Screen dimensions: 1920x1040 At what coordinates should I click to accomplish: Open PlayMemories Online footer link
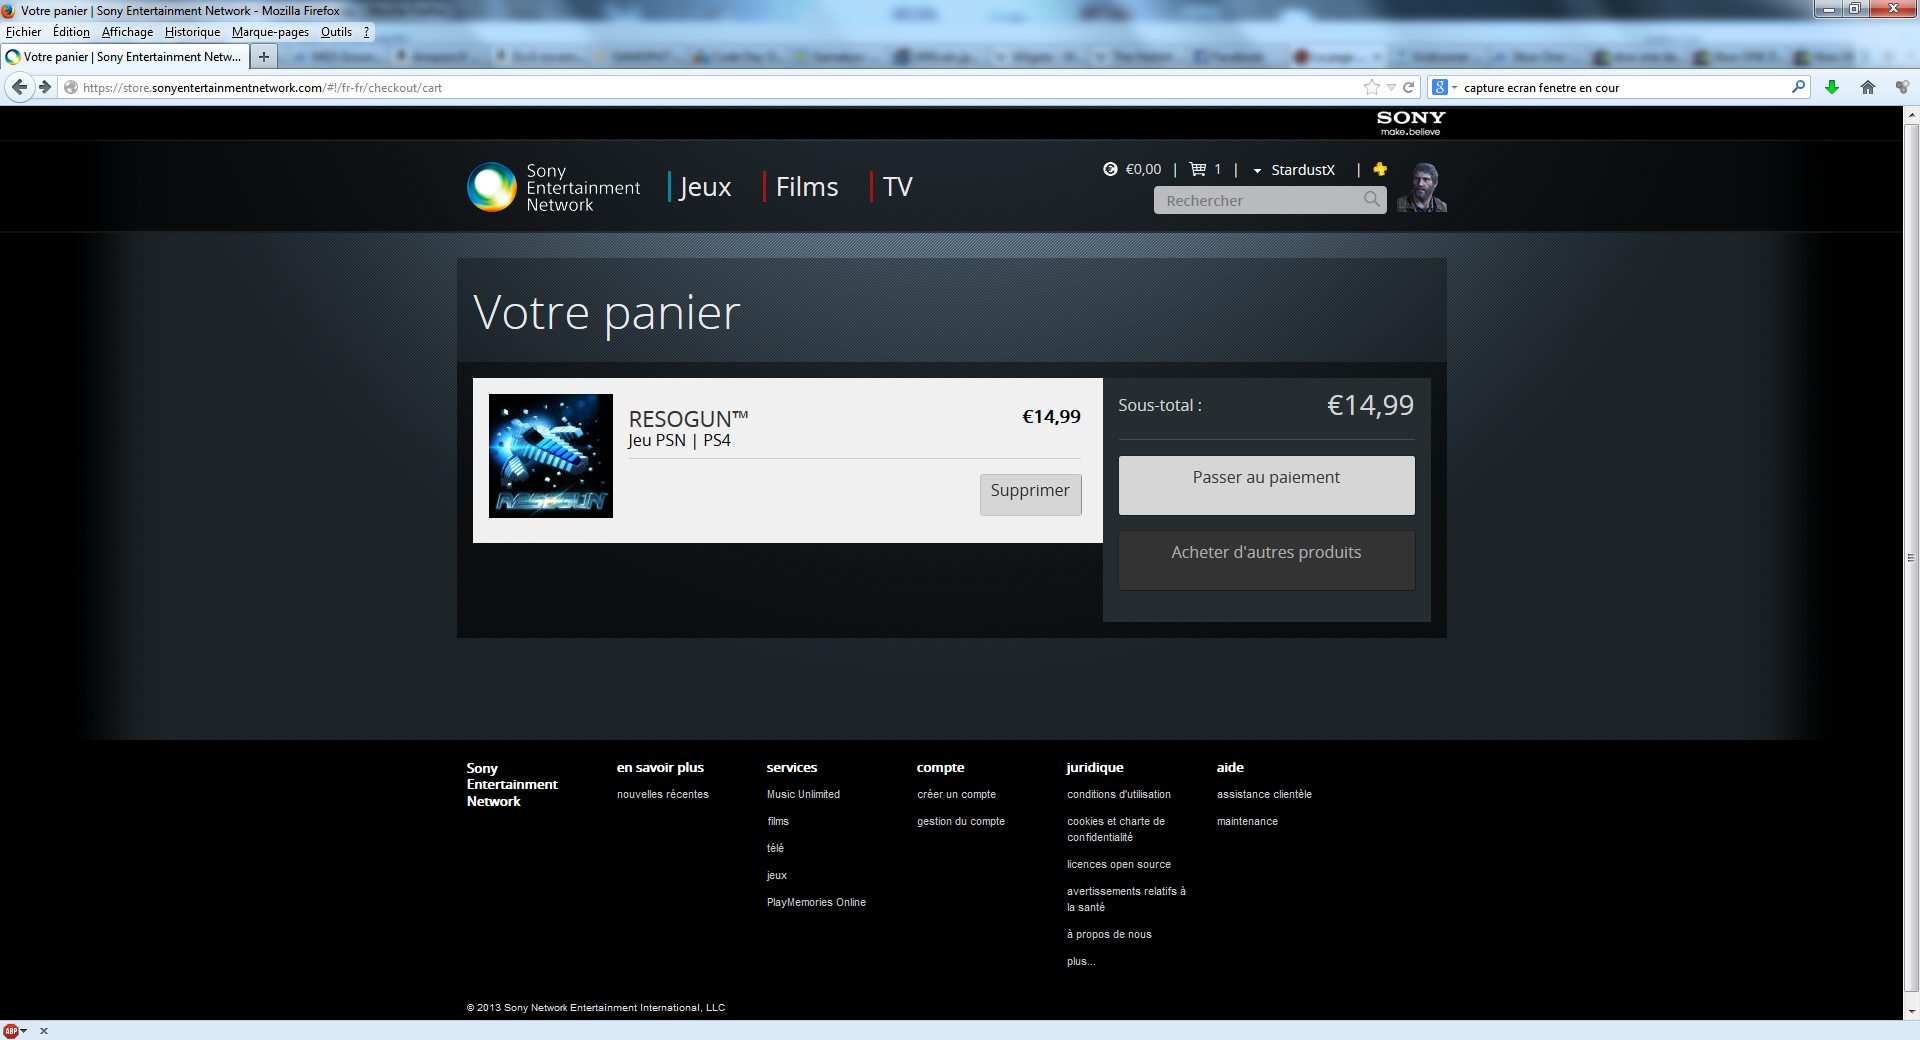(x=816, y=902)
